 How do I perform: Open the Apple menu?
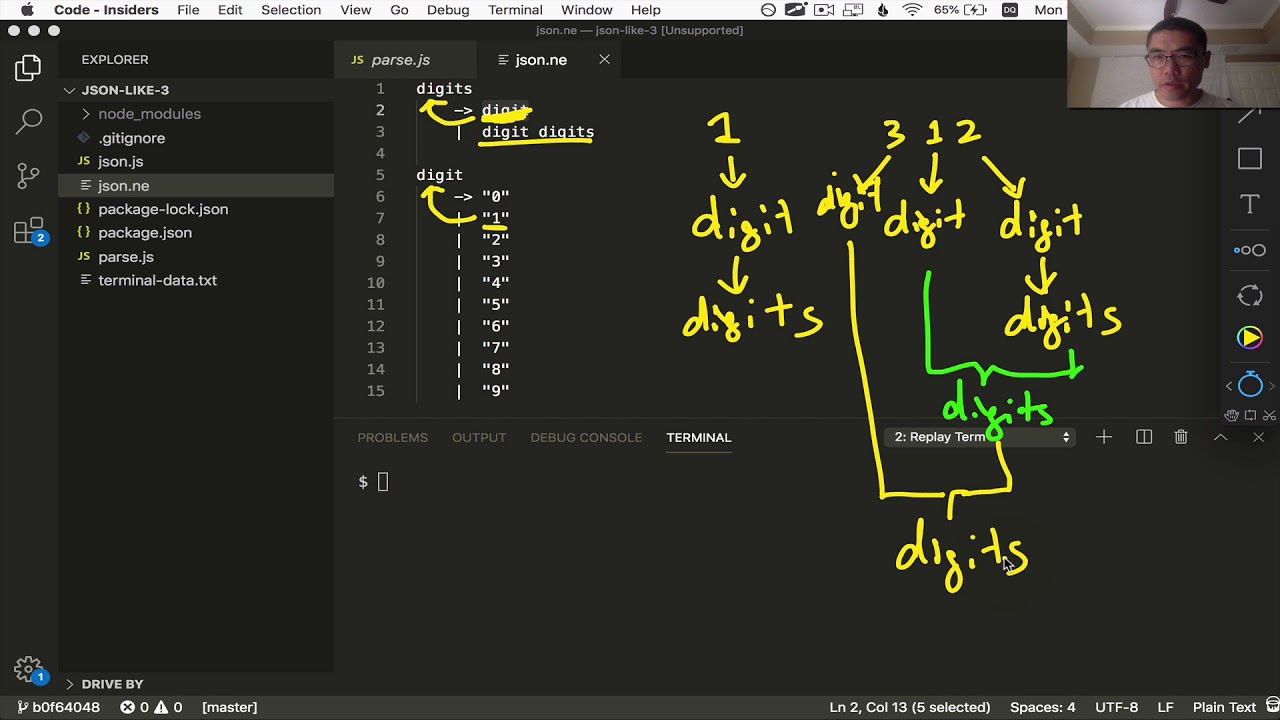pyautogui.click(x=27, y=10)
